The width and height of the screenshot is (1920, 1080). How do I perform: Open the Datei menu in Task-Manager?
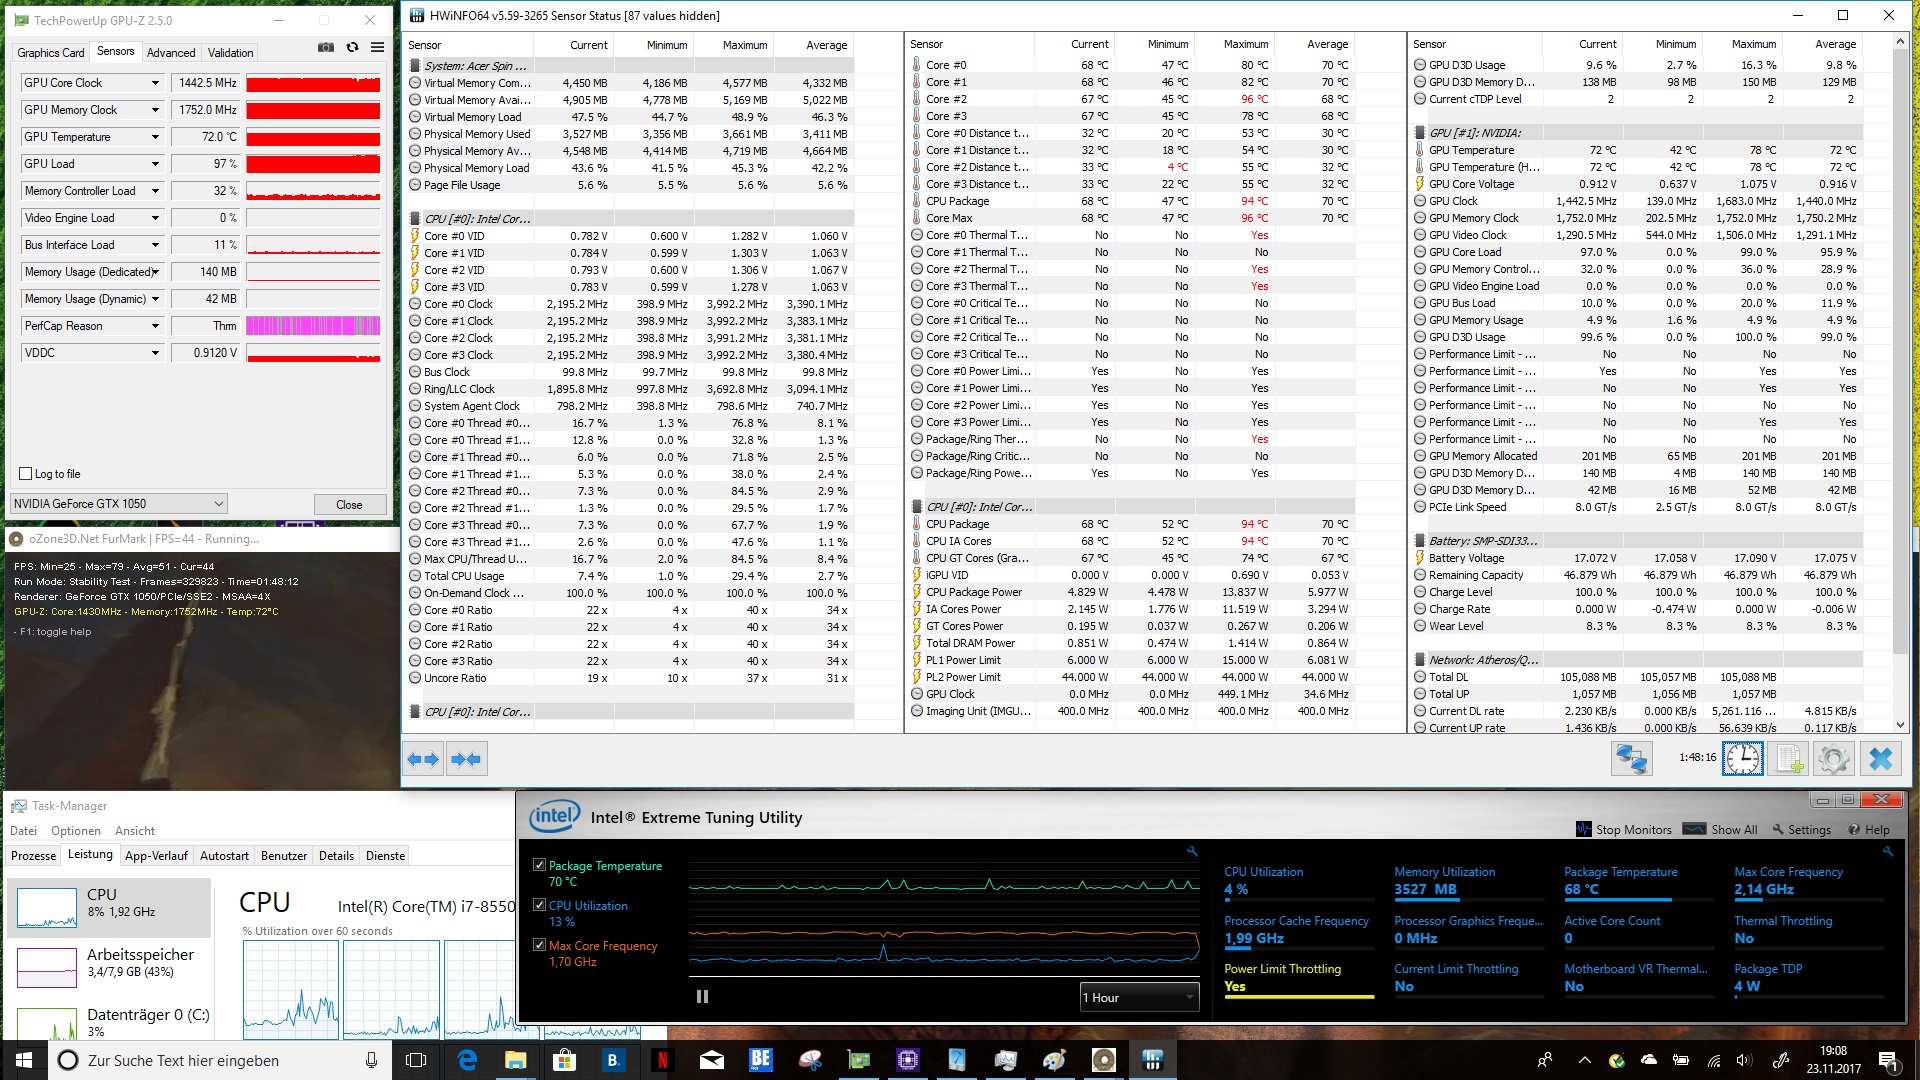tap(24, 831)
